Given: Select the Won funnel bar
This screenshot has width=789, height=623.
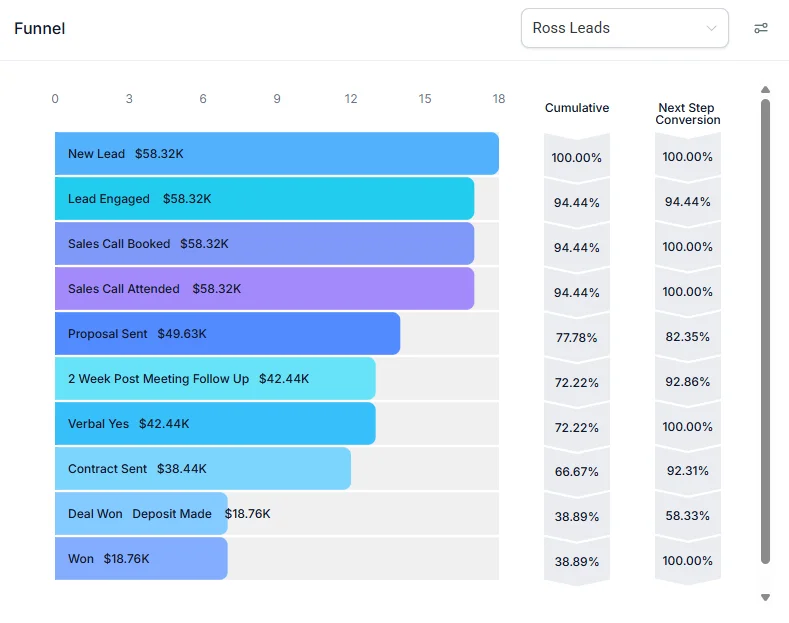Looking at the screenshot, I should point(141,559).
